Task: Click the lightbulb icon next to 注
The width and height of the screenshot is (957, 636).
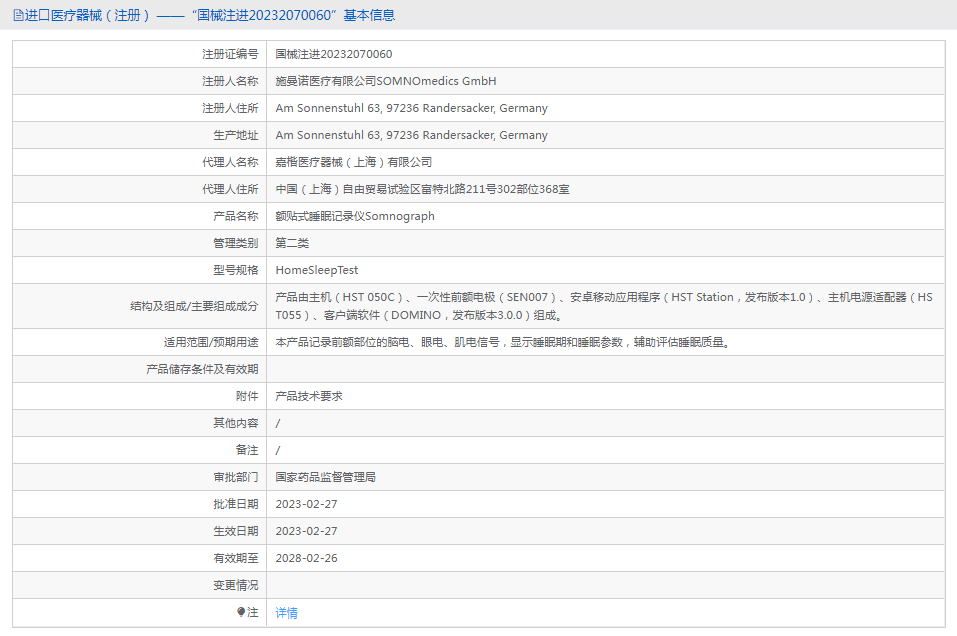Action: pos(241,612)
